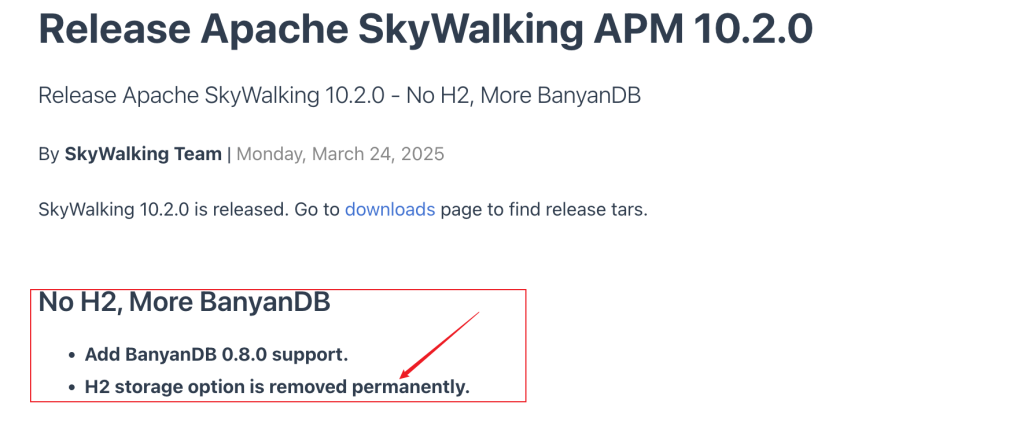Click the Monday, March 24, 2025 date
The width and height of the screenshot is (1024, 437).
point(340,154)
